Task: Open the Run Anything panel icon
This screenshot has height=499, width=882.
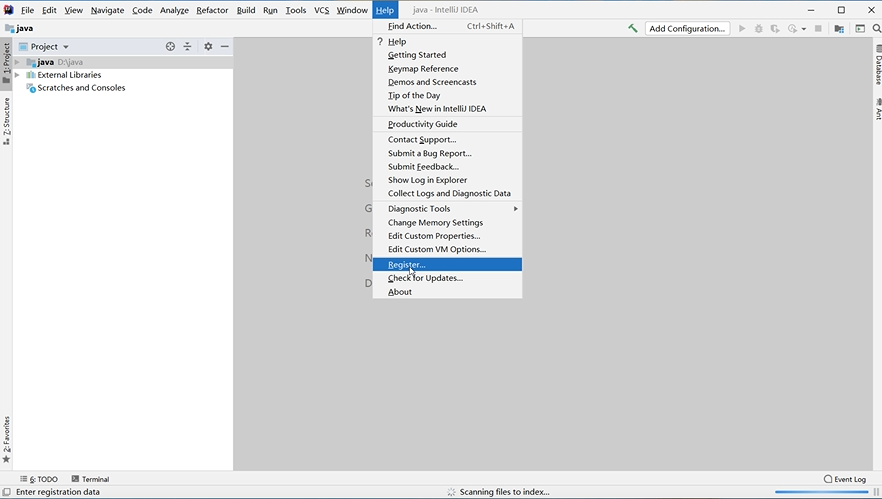Action: 860,28
